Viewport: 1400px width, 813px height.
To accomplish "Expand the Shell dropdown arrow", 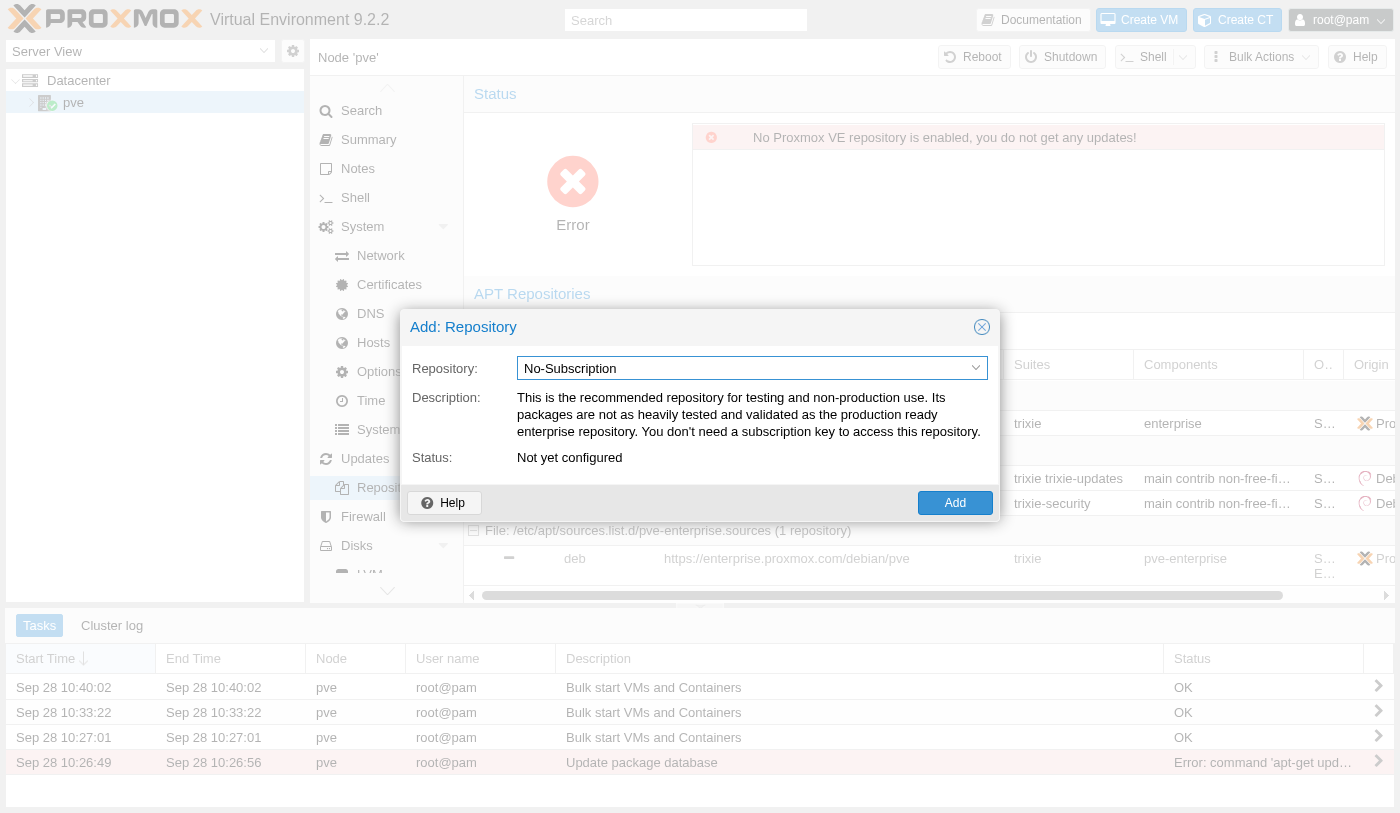I will pyautogui.click(x=1184, y=57).
